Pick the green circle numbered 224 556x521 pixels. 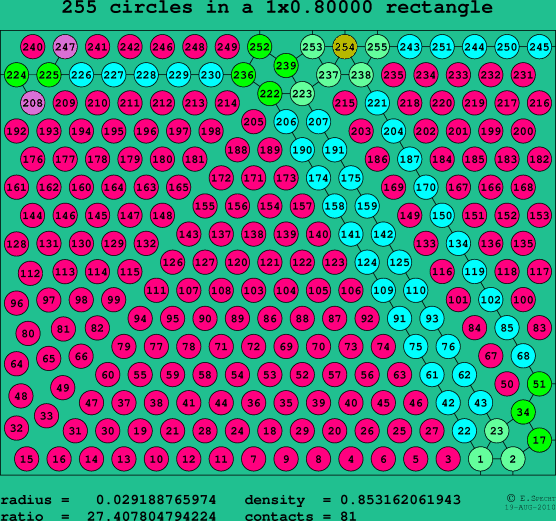(x=16, y=75)
